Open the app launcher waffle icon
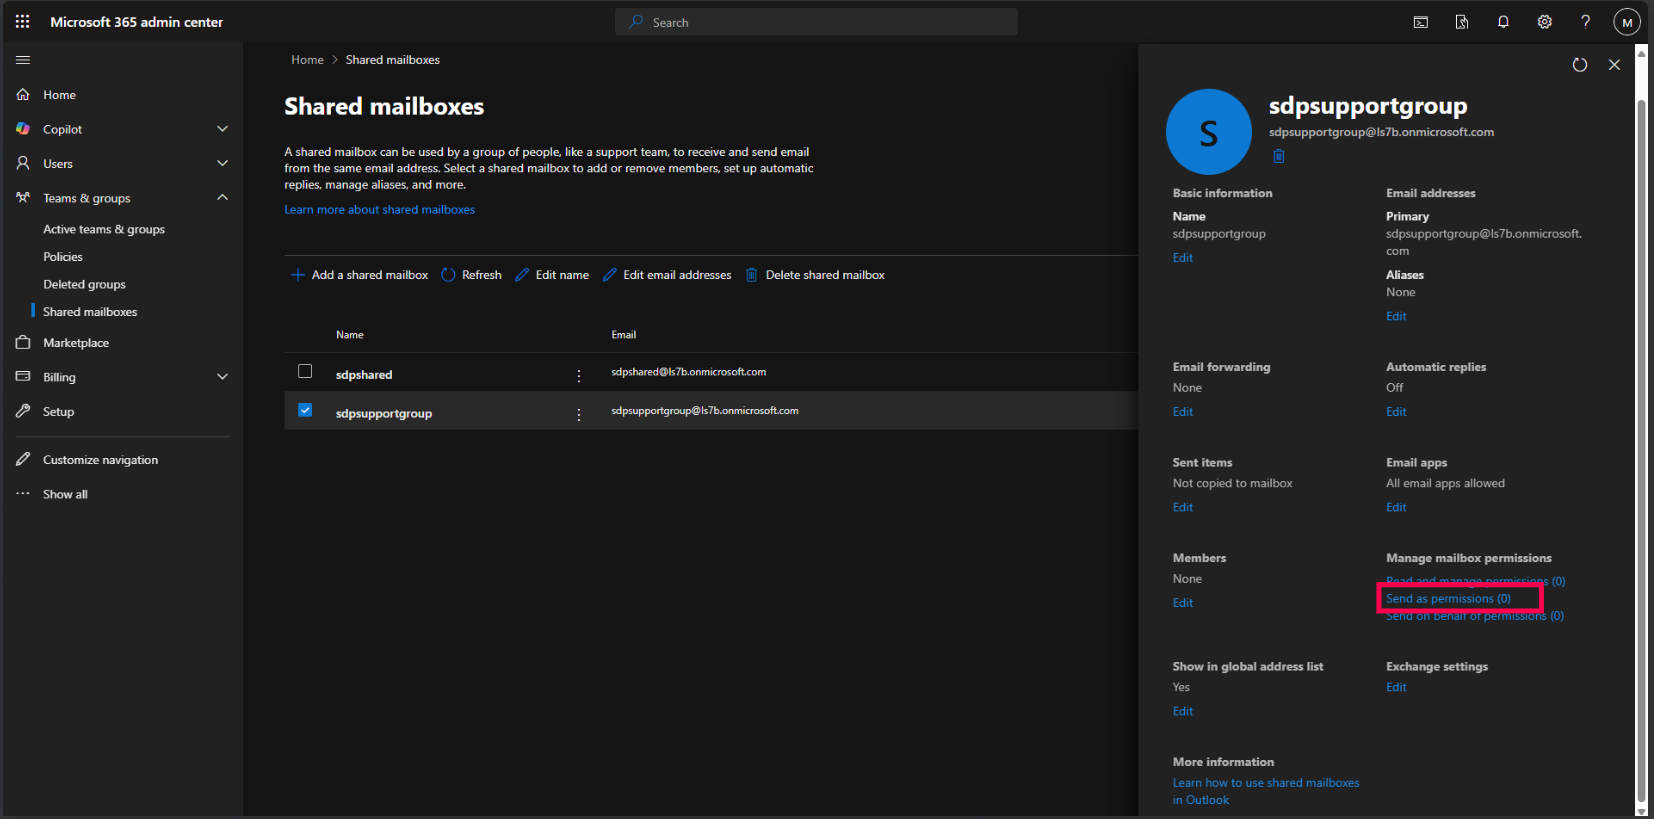 tap(22, 22)
